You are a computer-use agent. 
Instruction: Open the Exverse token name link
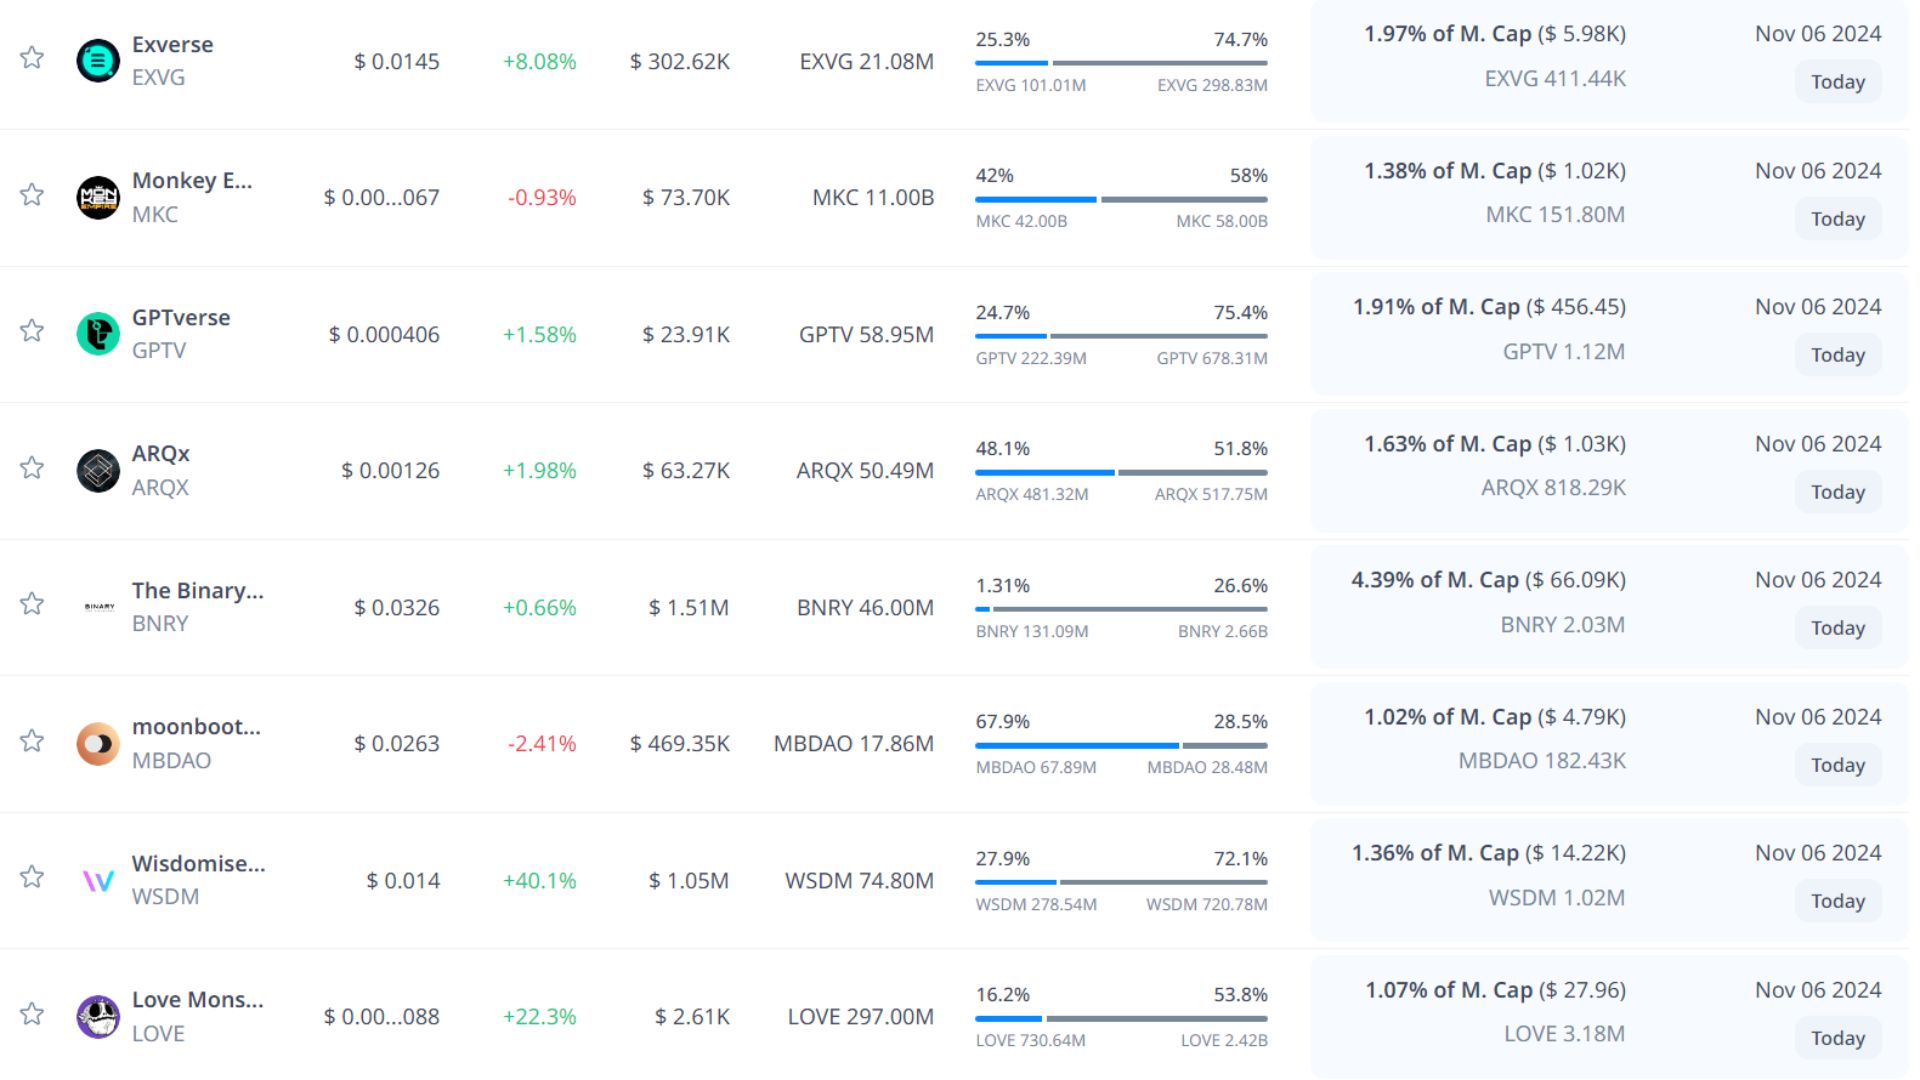tap(172, 45)
